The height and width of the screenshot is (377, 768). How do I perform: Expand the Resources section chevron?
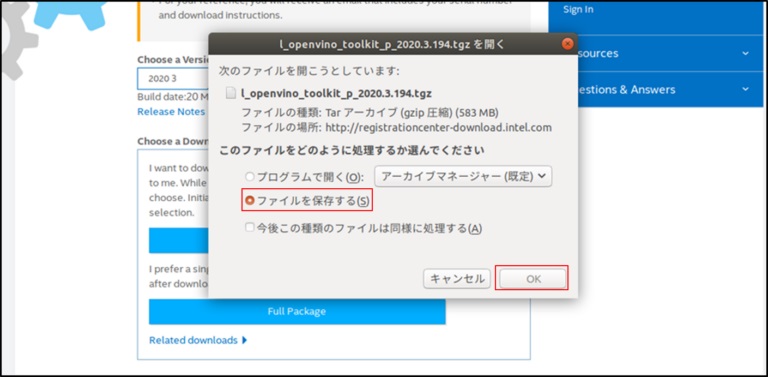pos(745,53)
